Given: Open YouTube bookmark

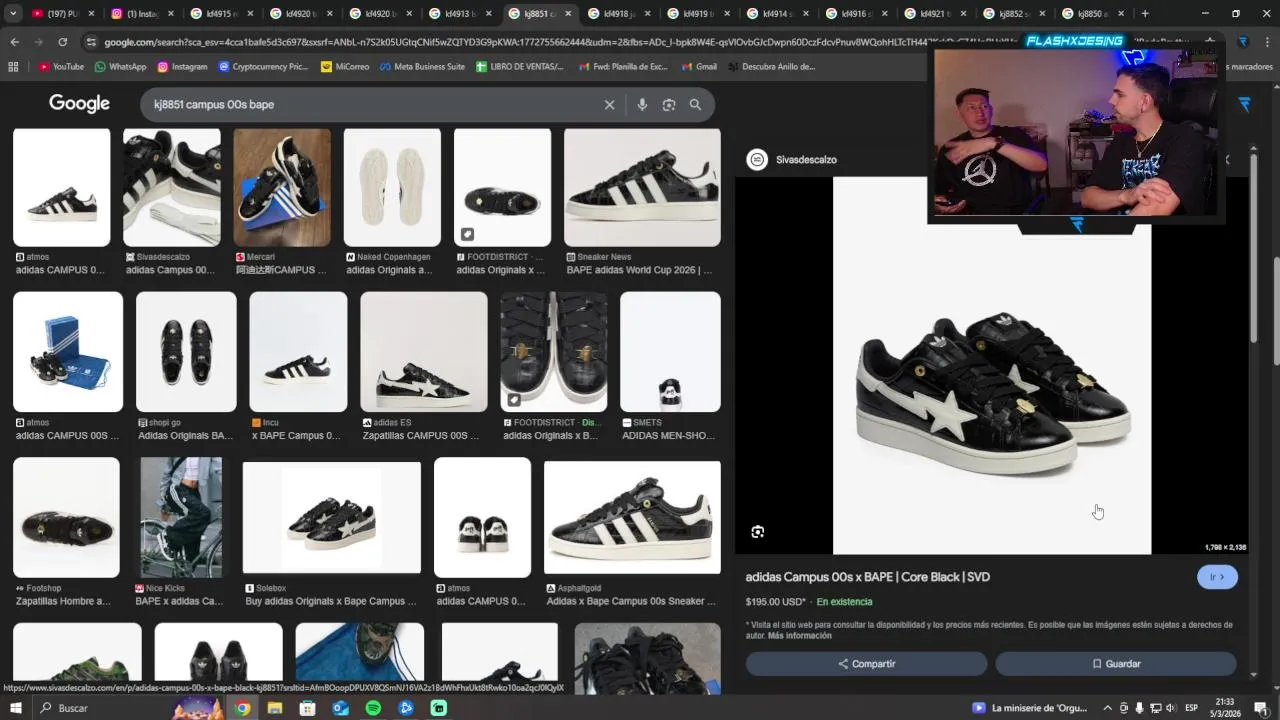Looking at the screenshot, I should pos(61,67).
